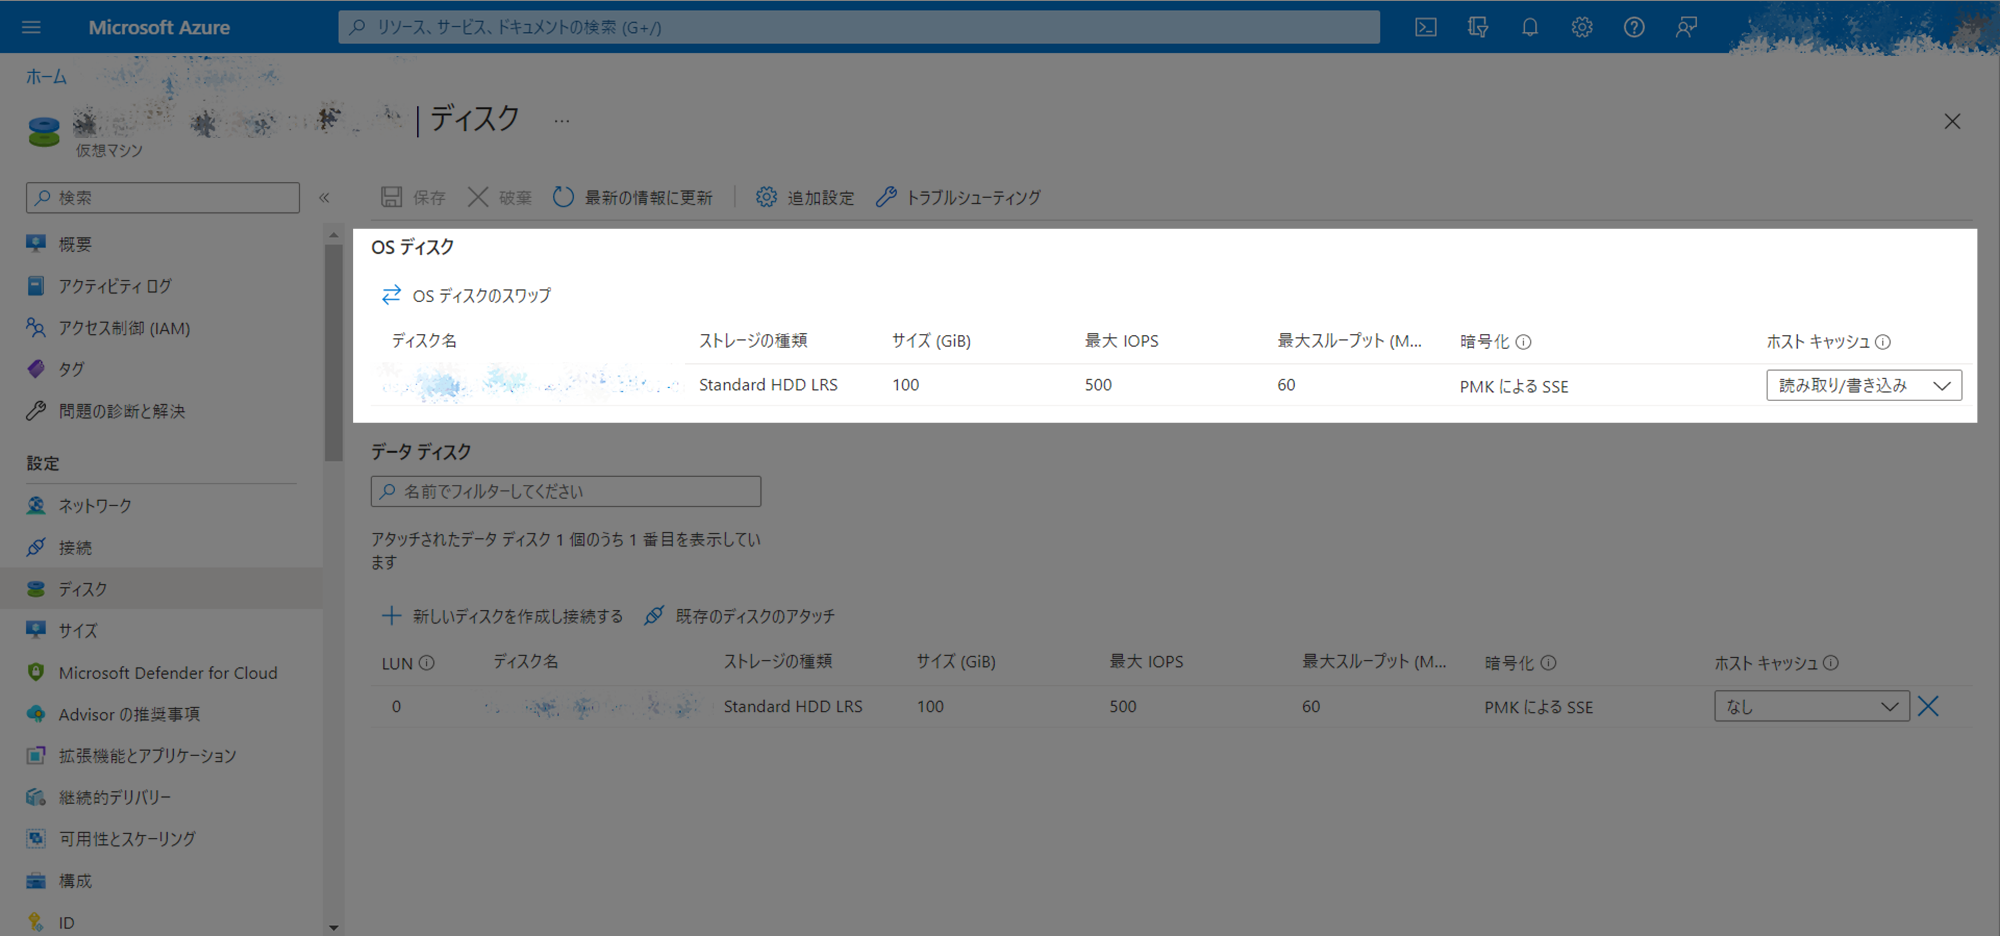Image resolution: width=2000 pixels, height=936 pixels.
Task: Select ディスク in the sidebar
Action: click(161, 589)
